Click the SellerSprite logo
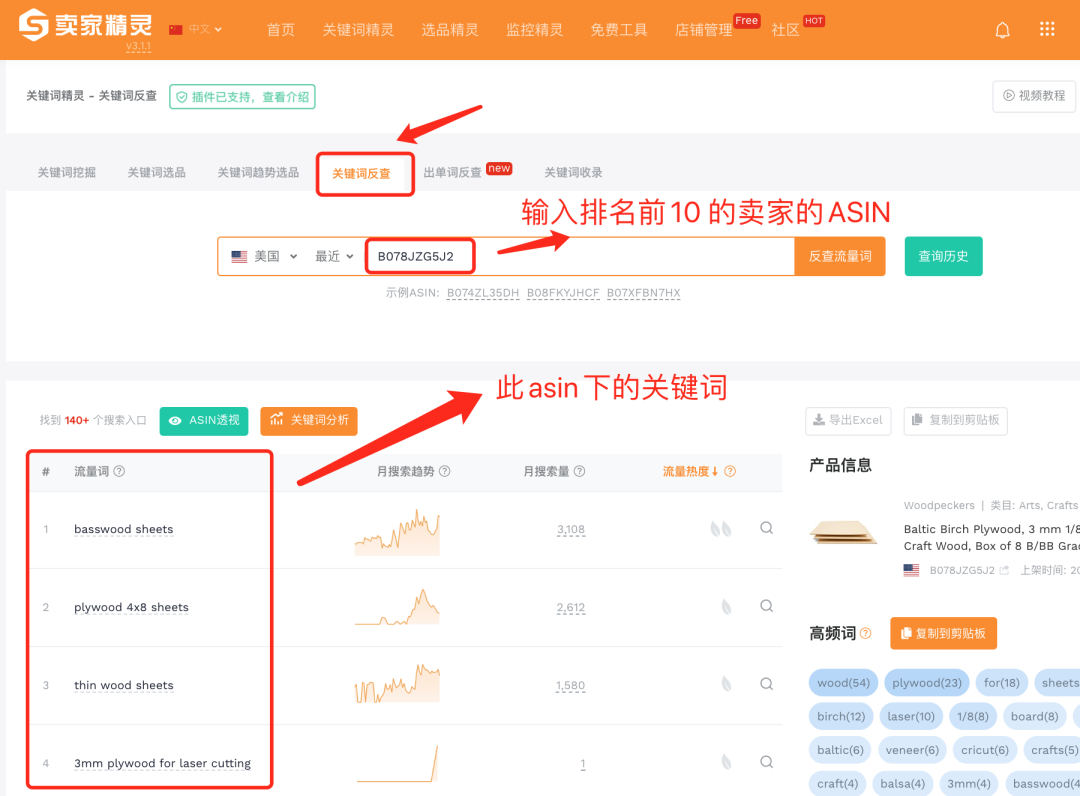This screenshot has width=1080, height=796. (x=85, y=25)
